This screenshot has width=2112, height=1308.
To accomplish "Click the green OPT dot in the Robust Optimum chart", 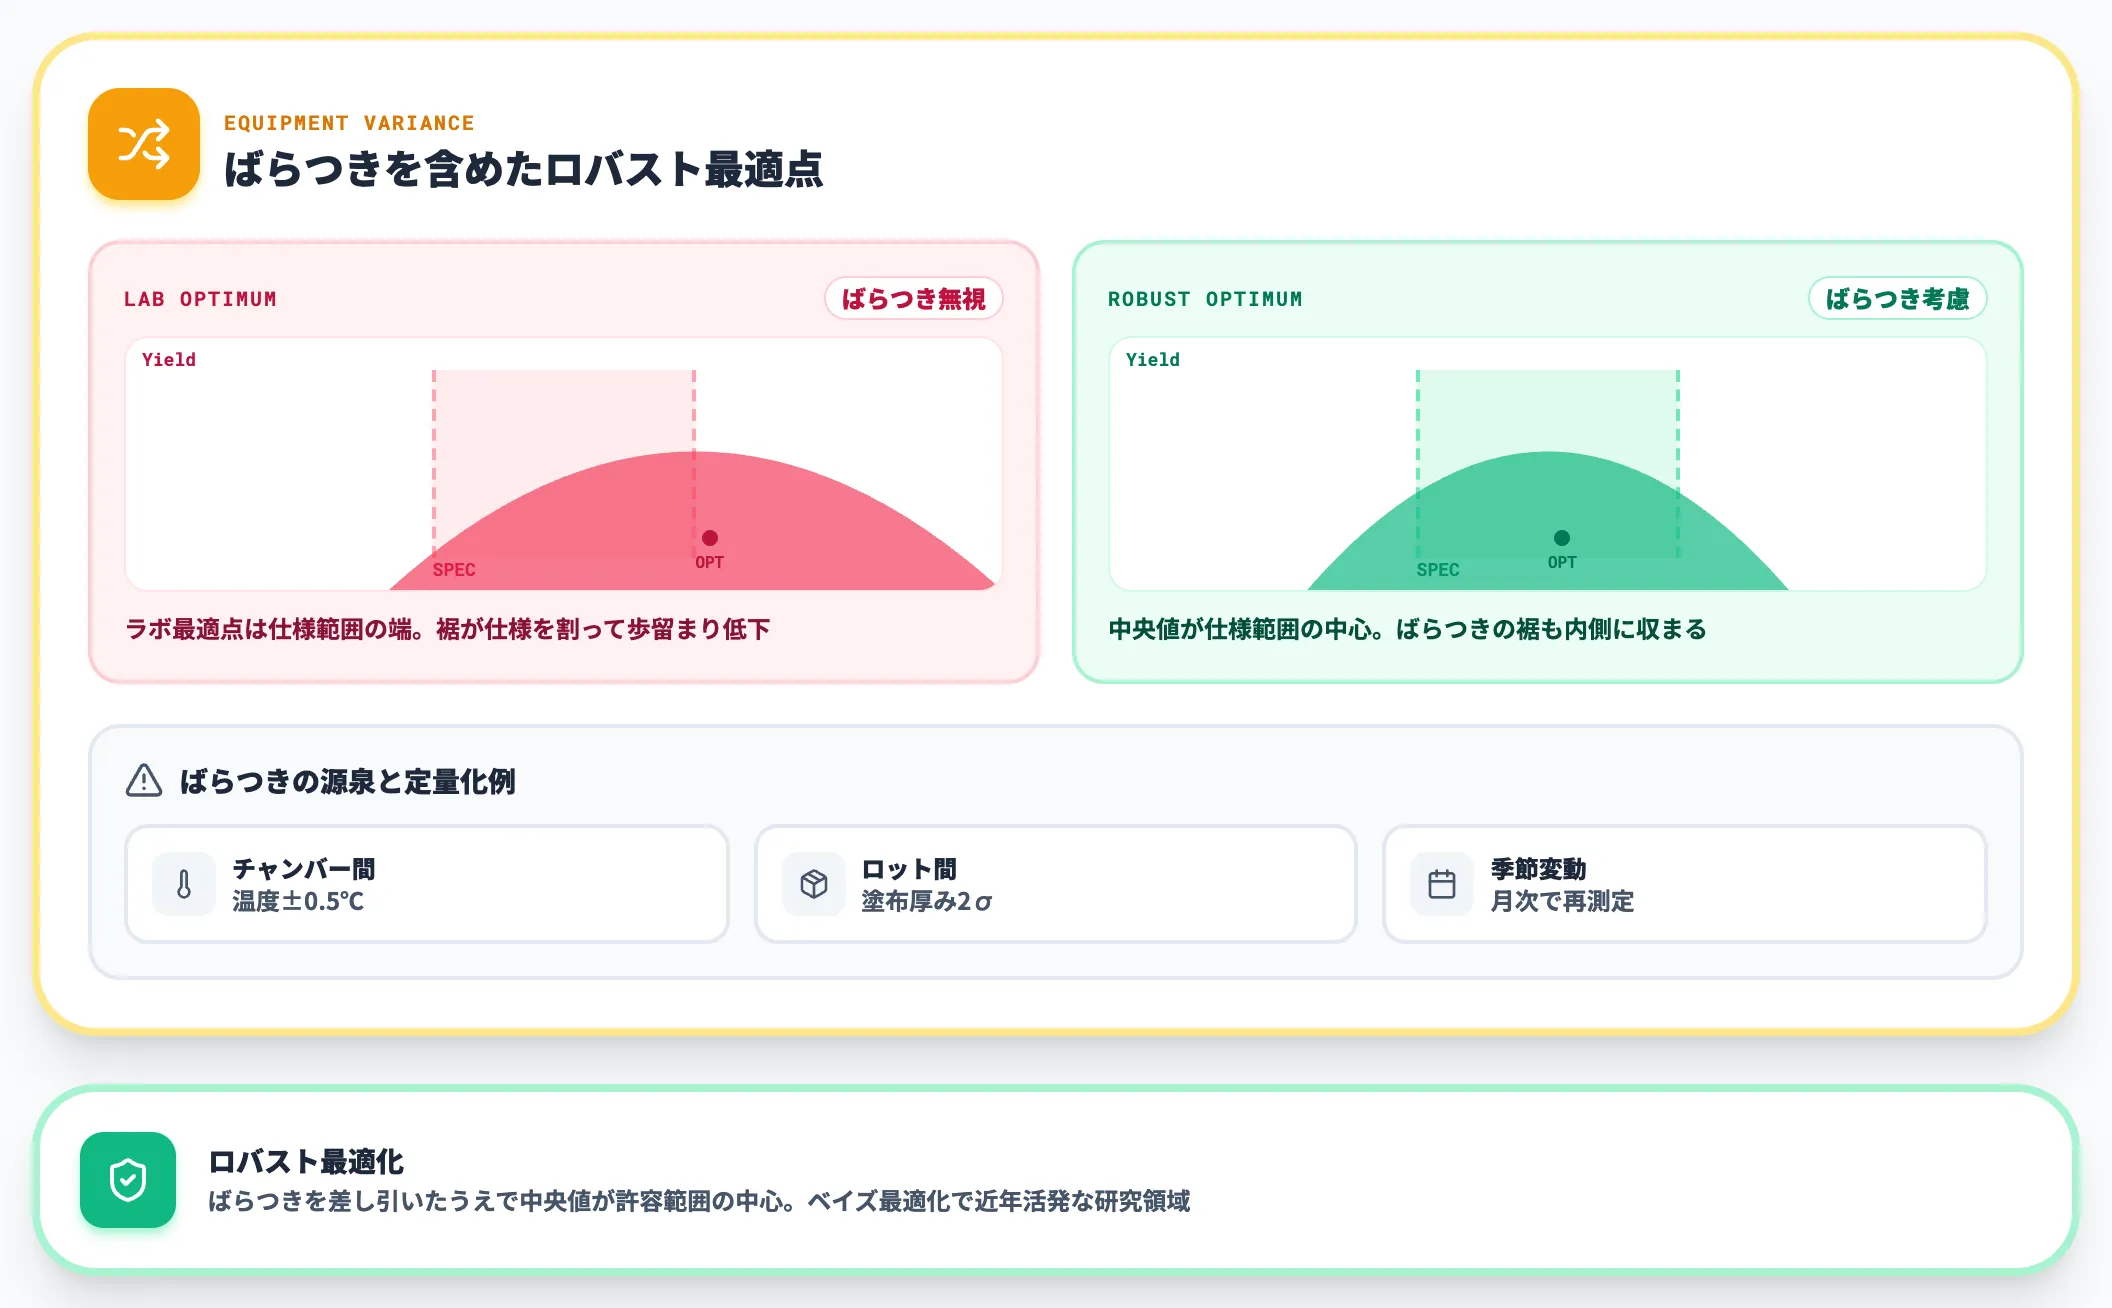I will [1562, 538].
